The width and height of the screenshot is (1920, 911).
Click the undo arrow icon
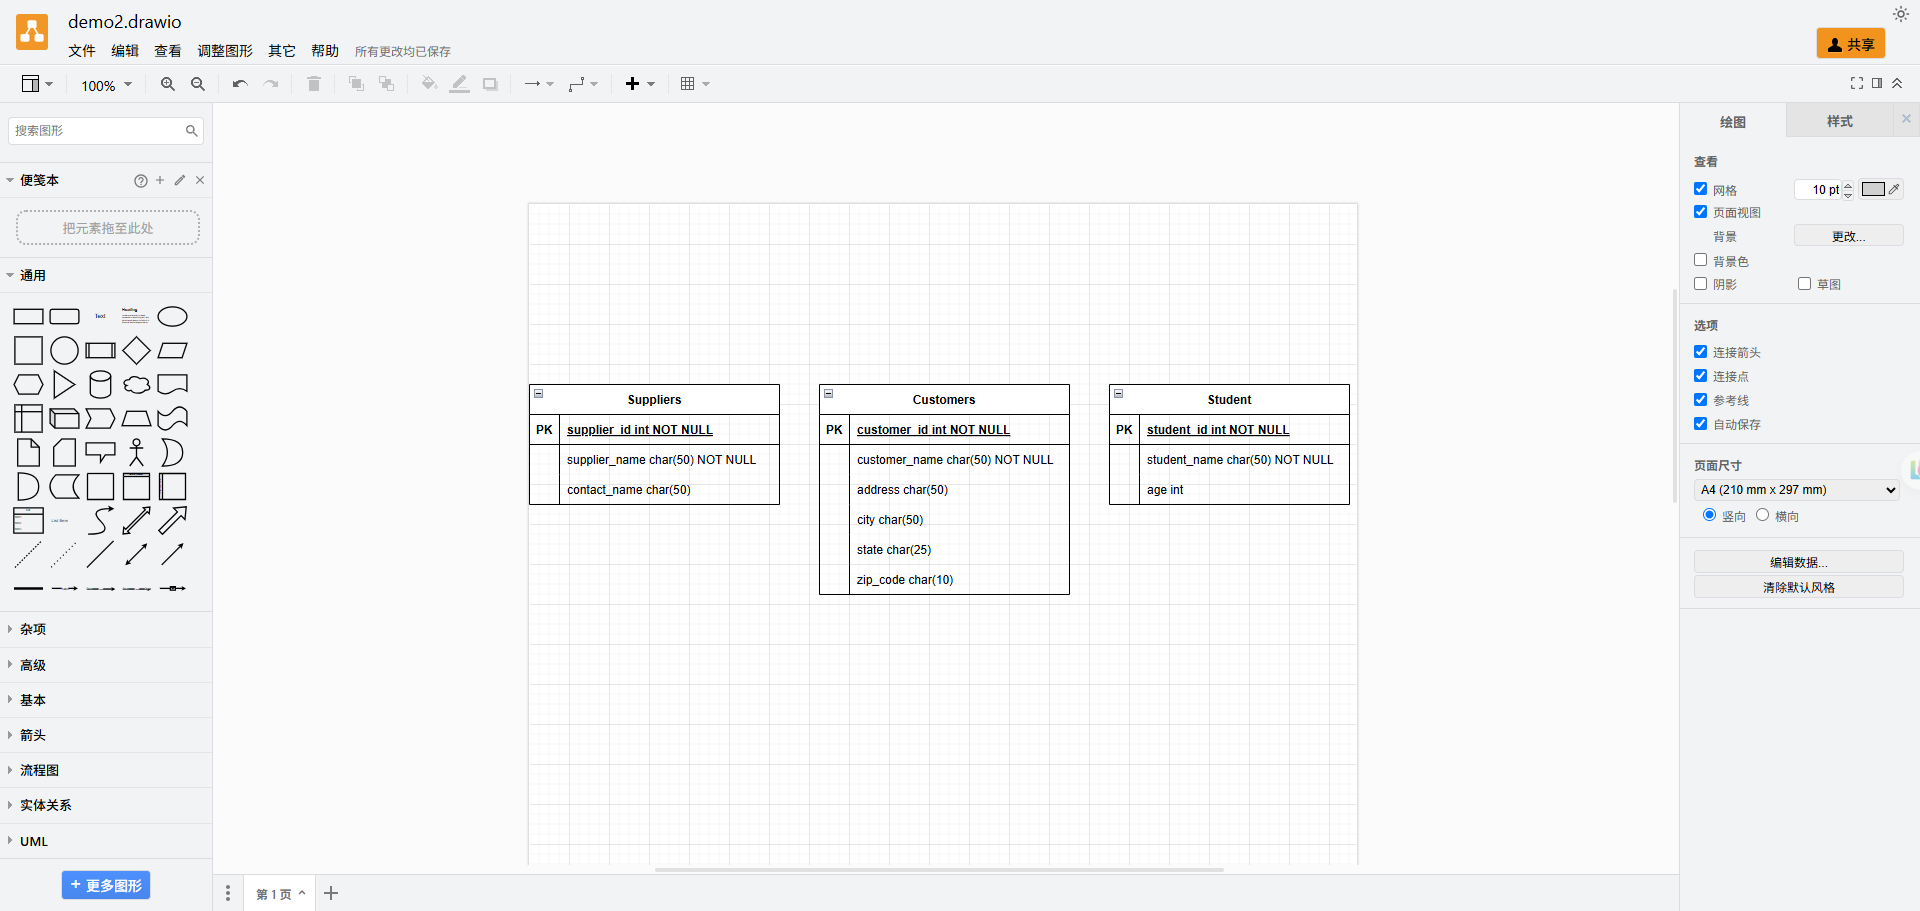(240, 84)
